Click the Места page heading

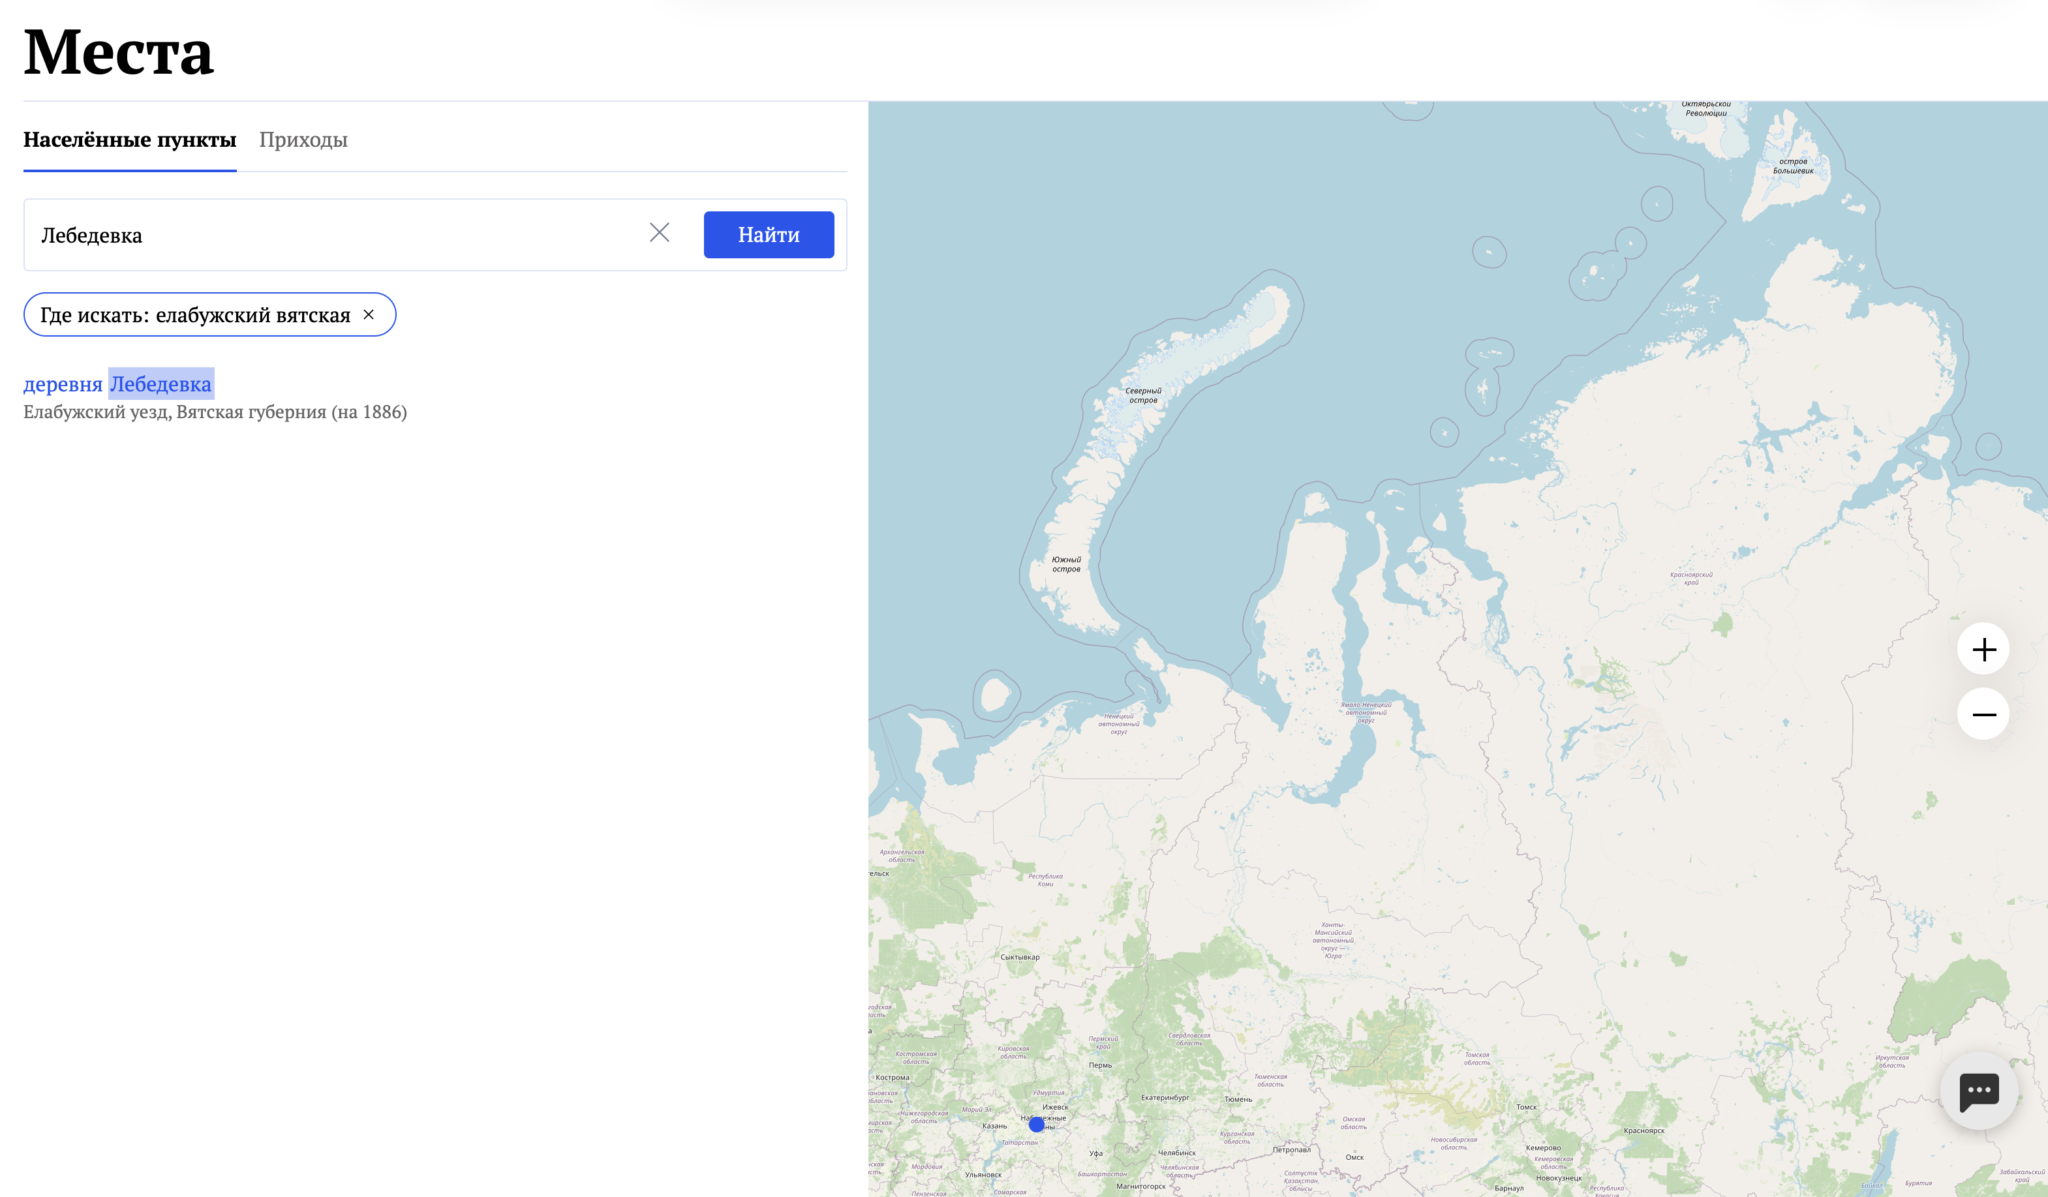tap(118, 52)
